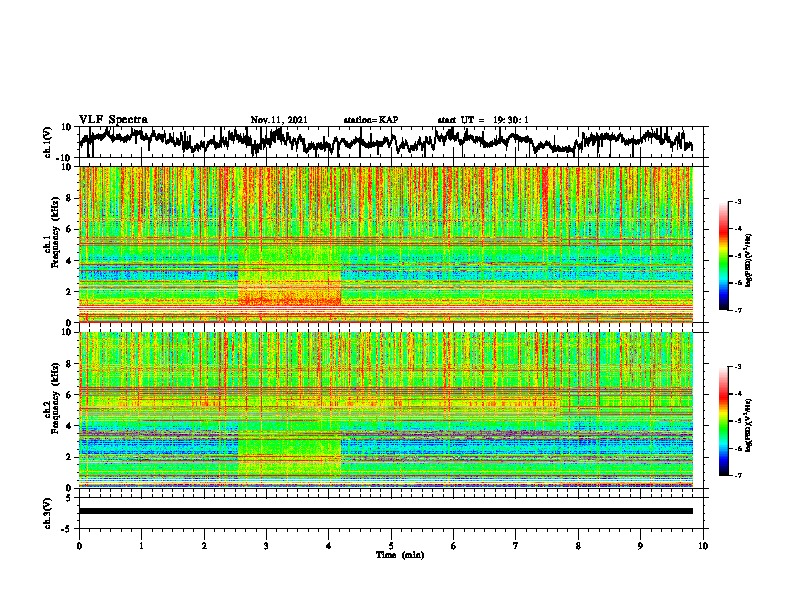Click time axis tick label '7'
792x612 pixels.
[516, 546]
